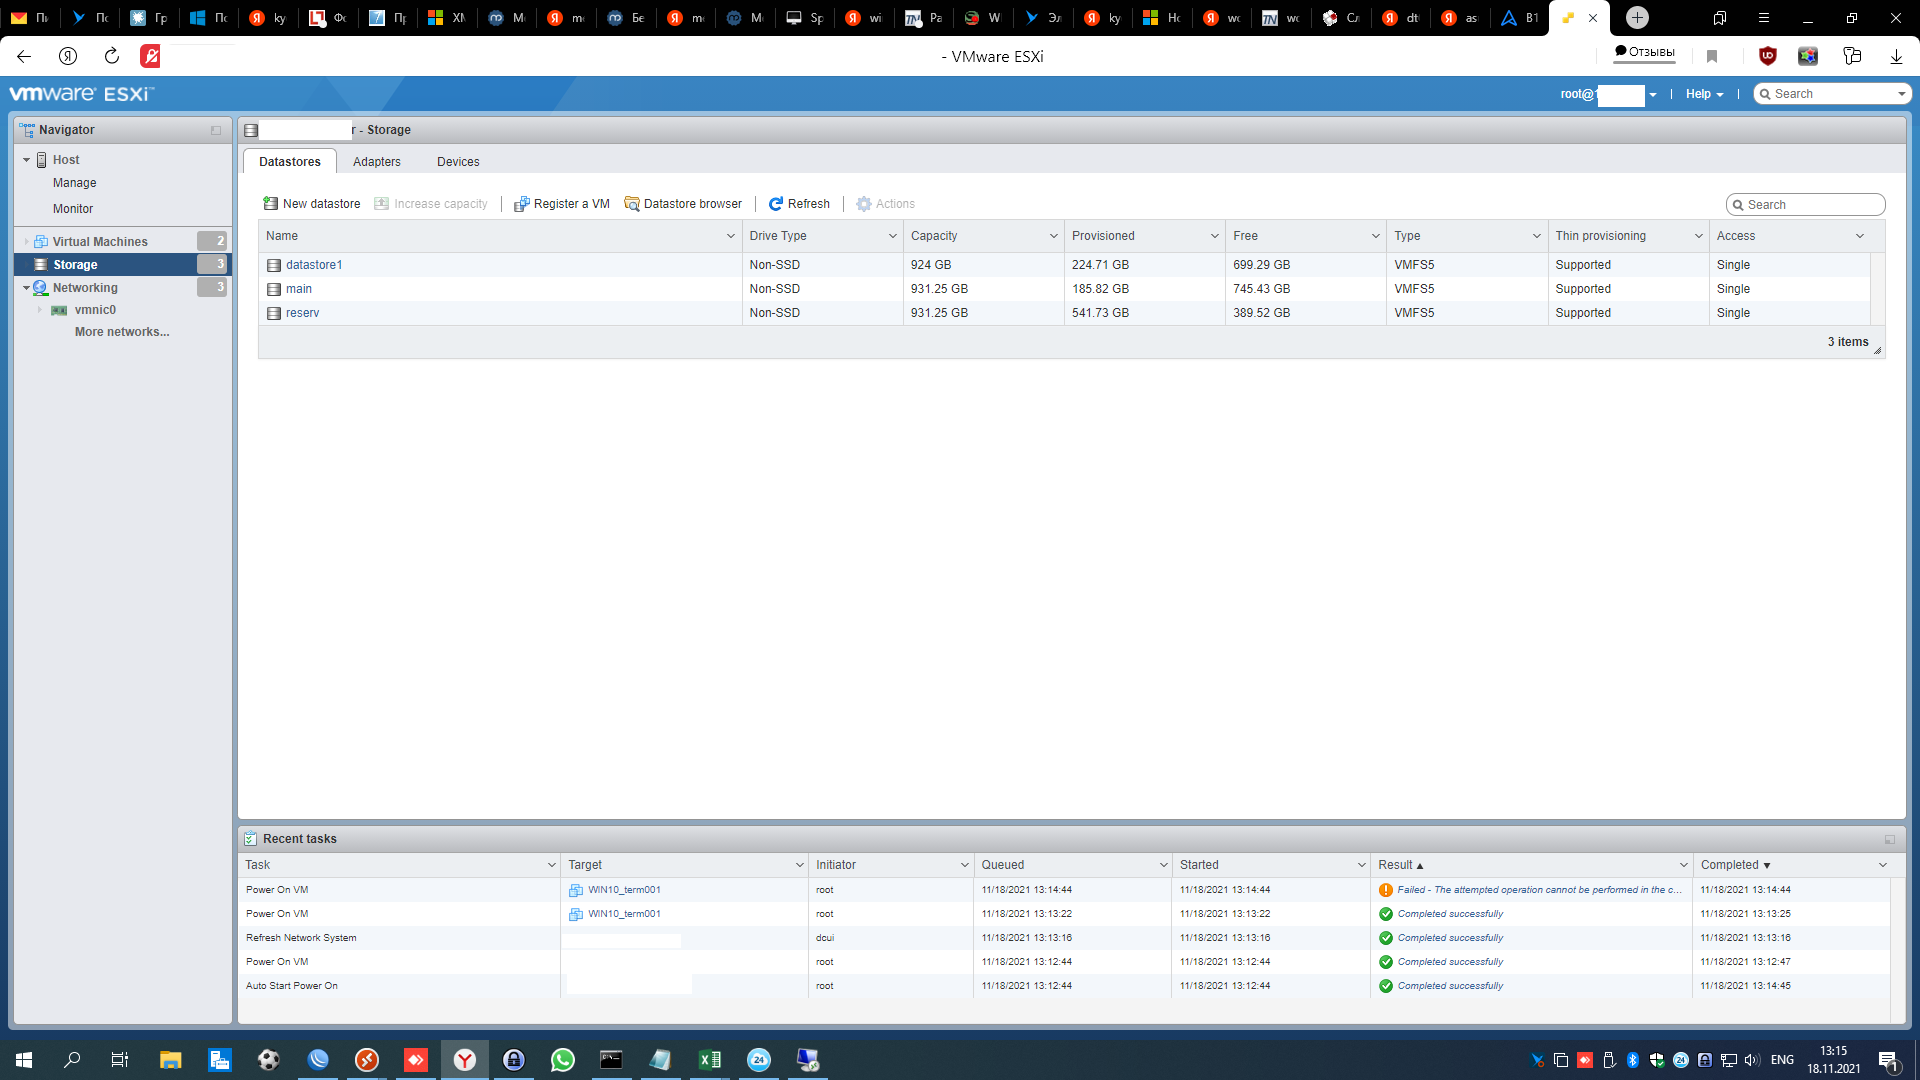Minimize the Recent tasks panel icon
Screen dimensions: 1920x1080
coord(1890,839)
